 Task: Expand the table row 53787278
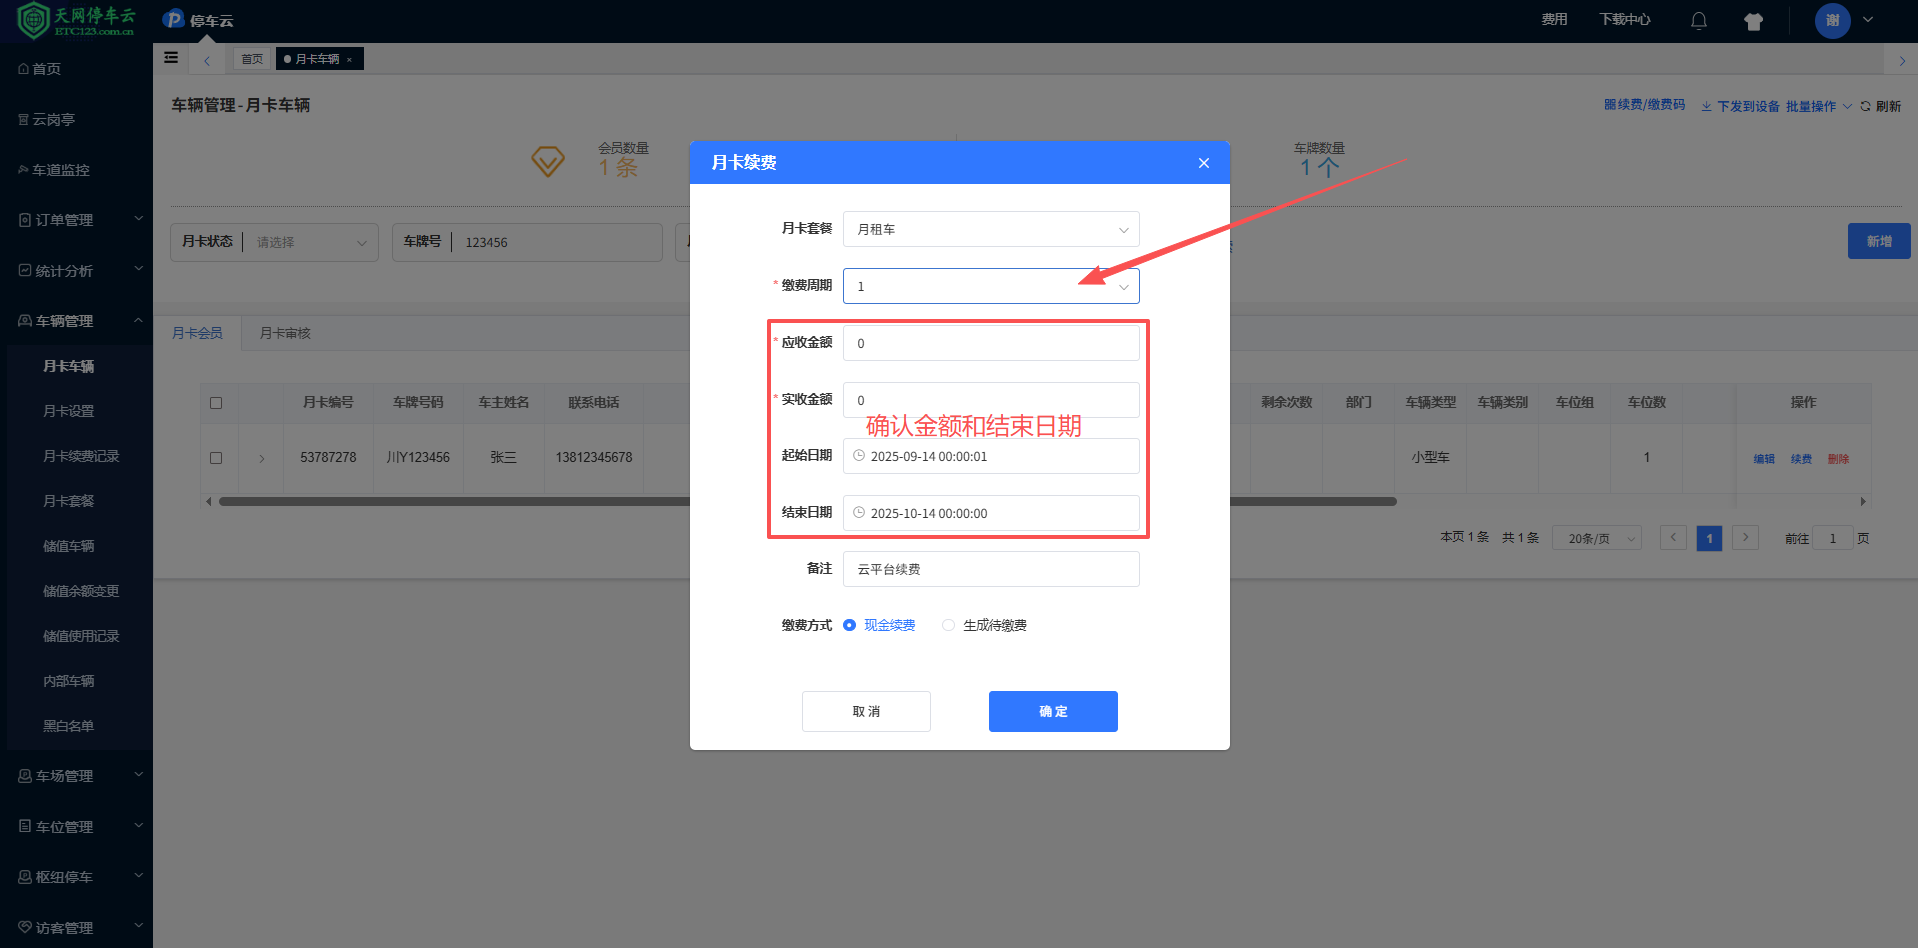[x=262, y=458]
